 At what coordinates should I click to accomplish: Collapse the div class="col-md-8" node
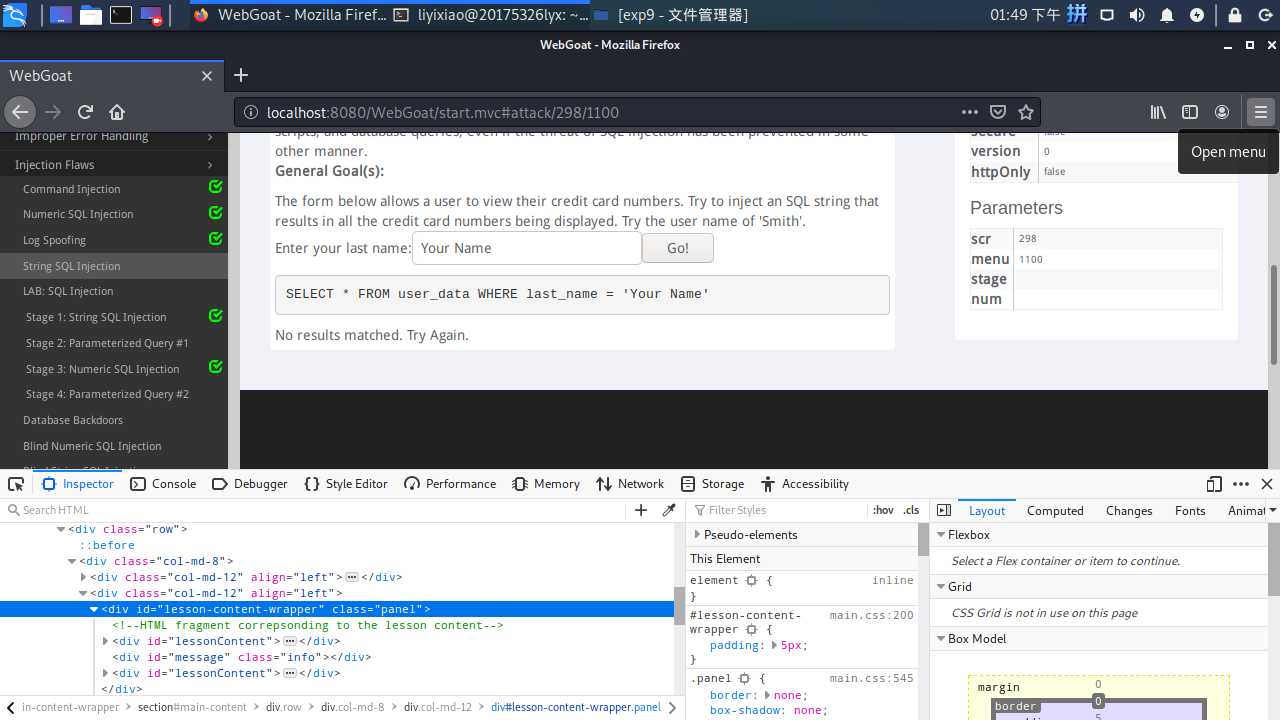pyautogui.click(x=72, y=561)
